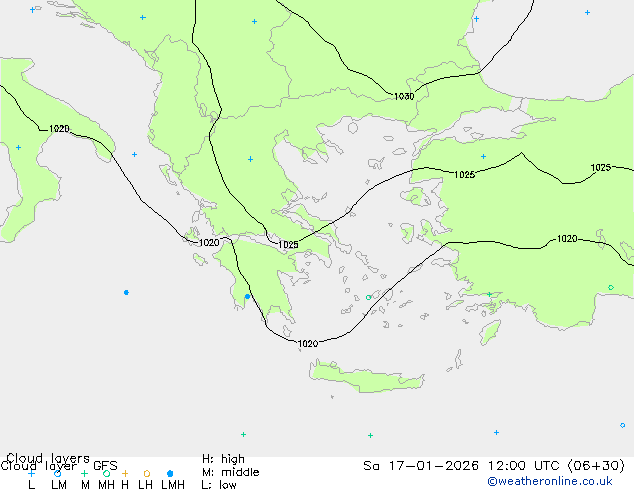Select the blue plus marker in the Adriatic near Albania
This screenshot has width=634, height=490.
coord(134,154)
